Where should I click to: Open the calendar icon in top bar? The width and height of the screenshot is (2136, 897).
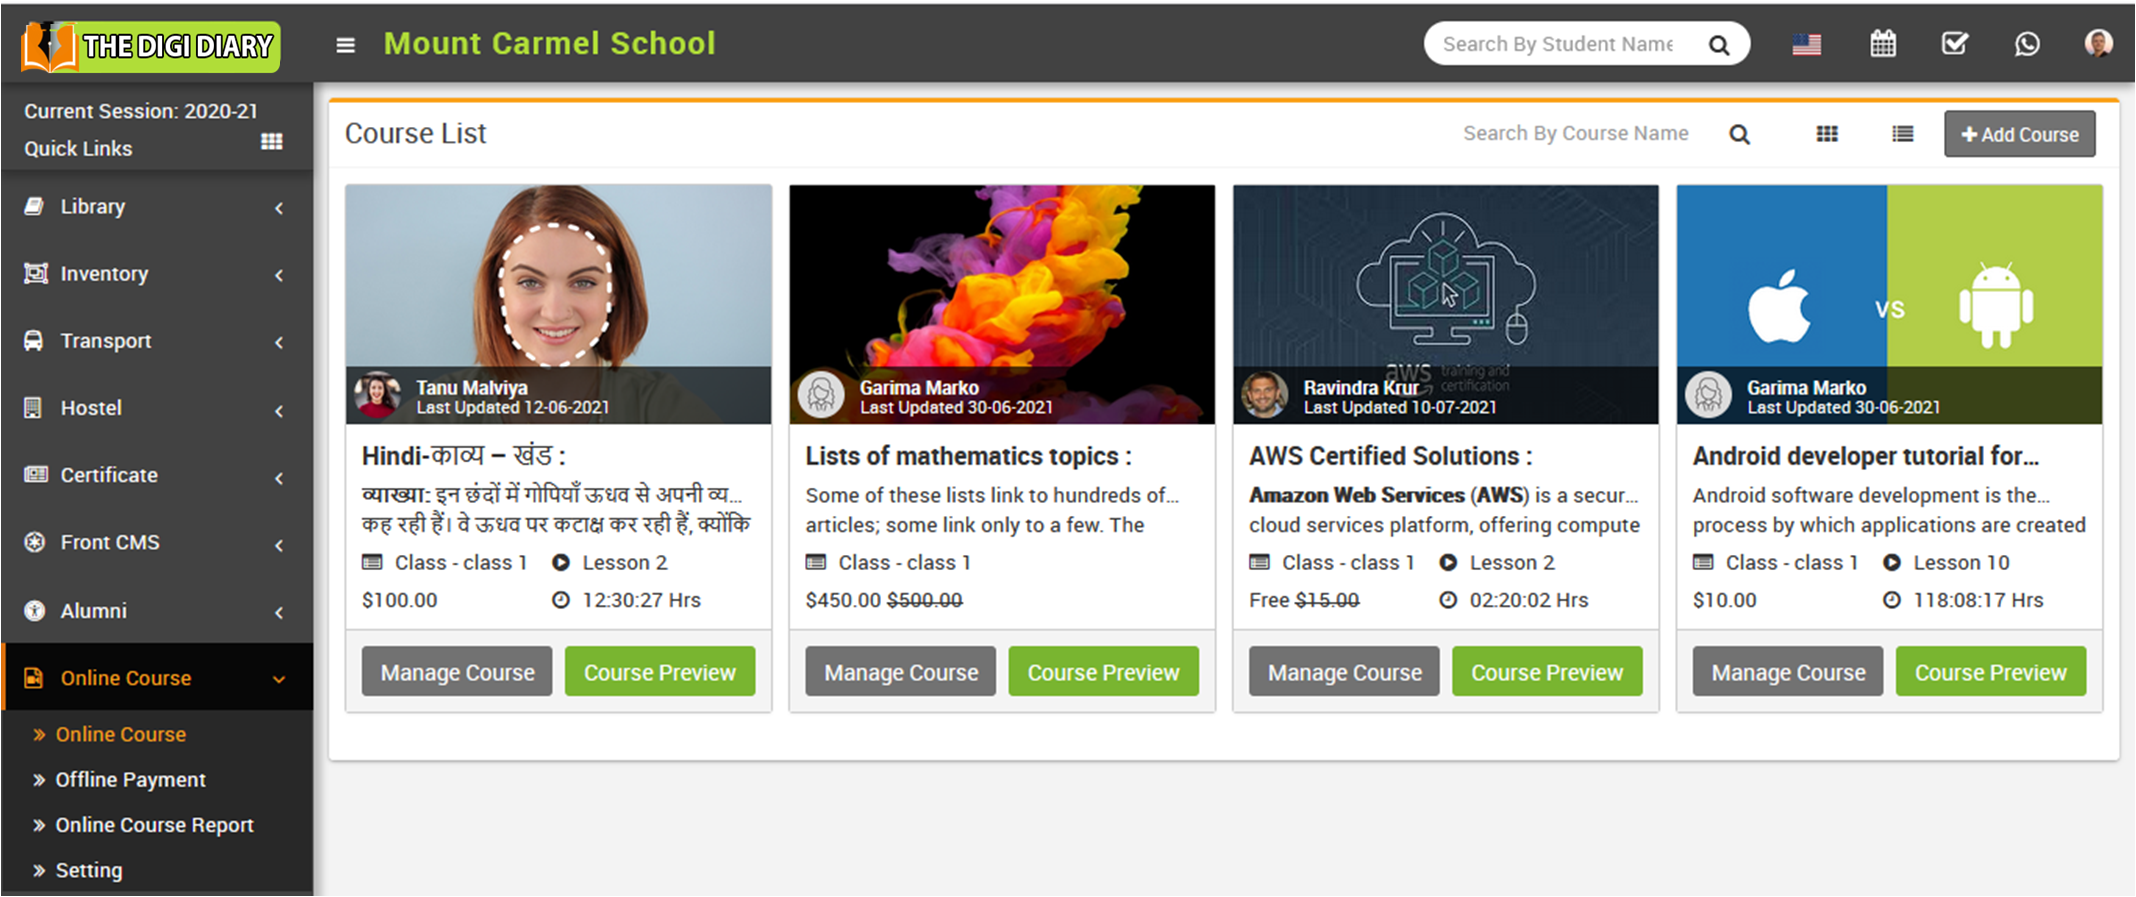[1883, 44]
